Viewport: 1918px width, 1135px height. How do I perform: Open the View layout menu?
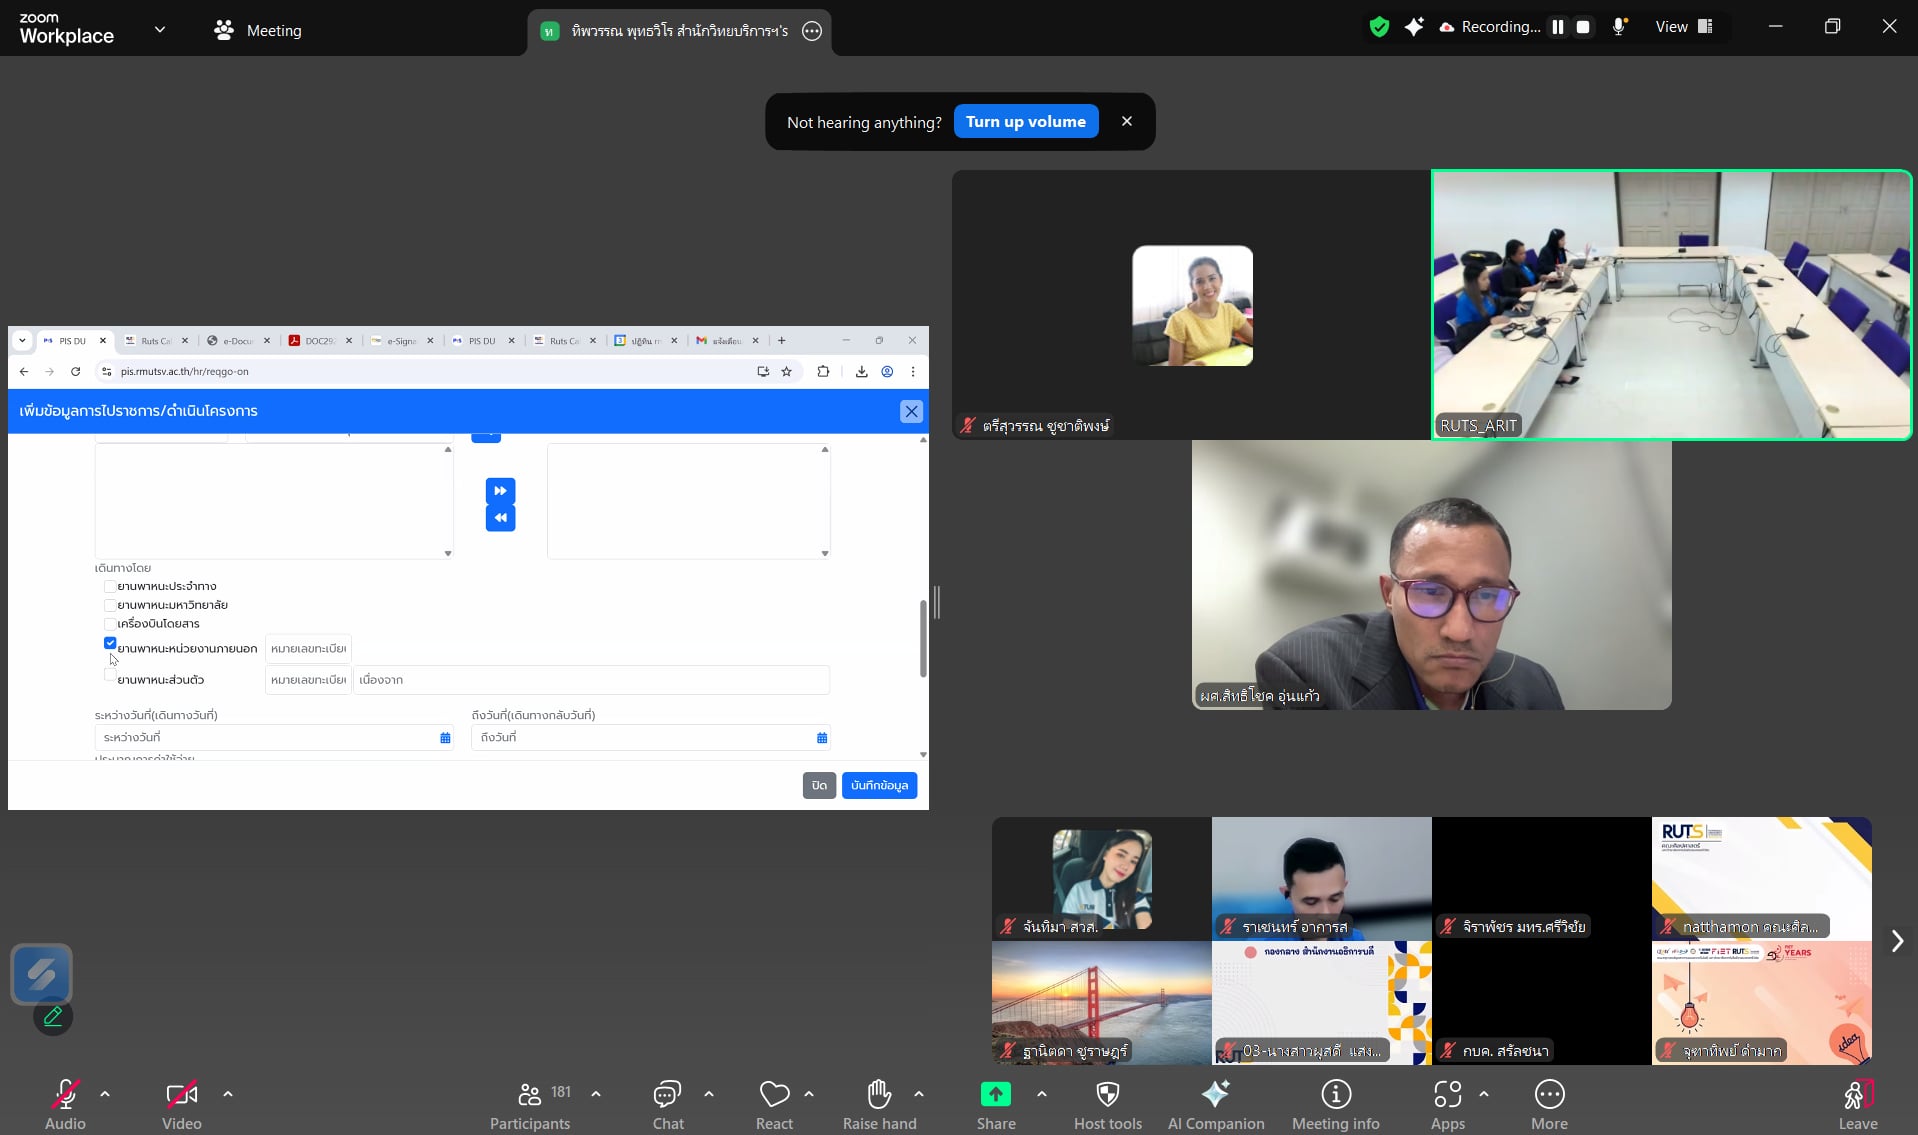tap(1684, 27)
